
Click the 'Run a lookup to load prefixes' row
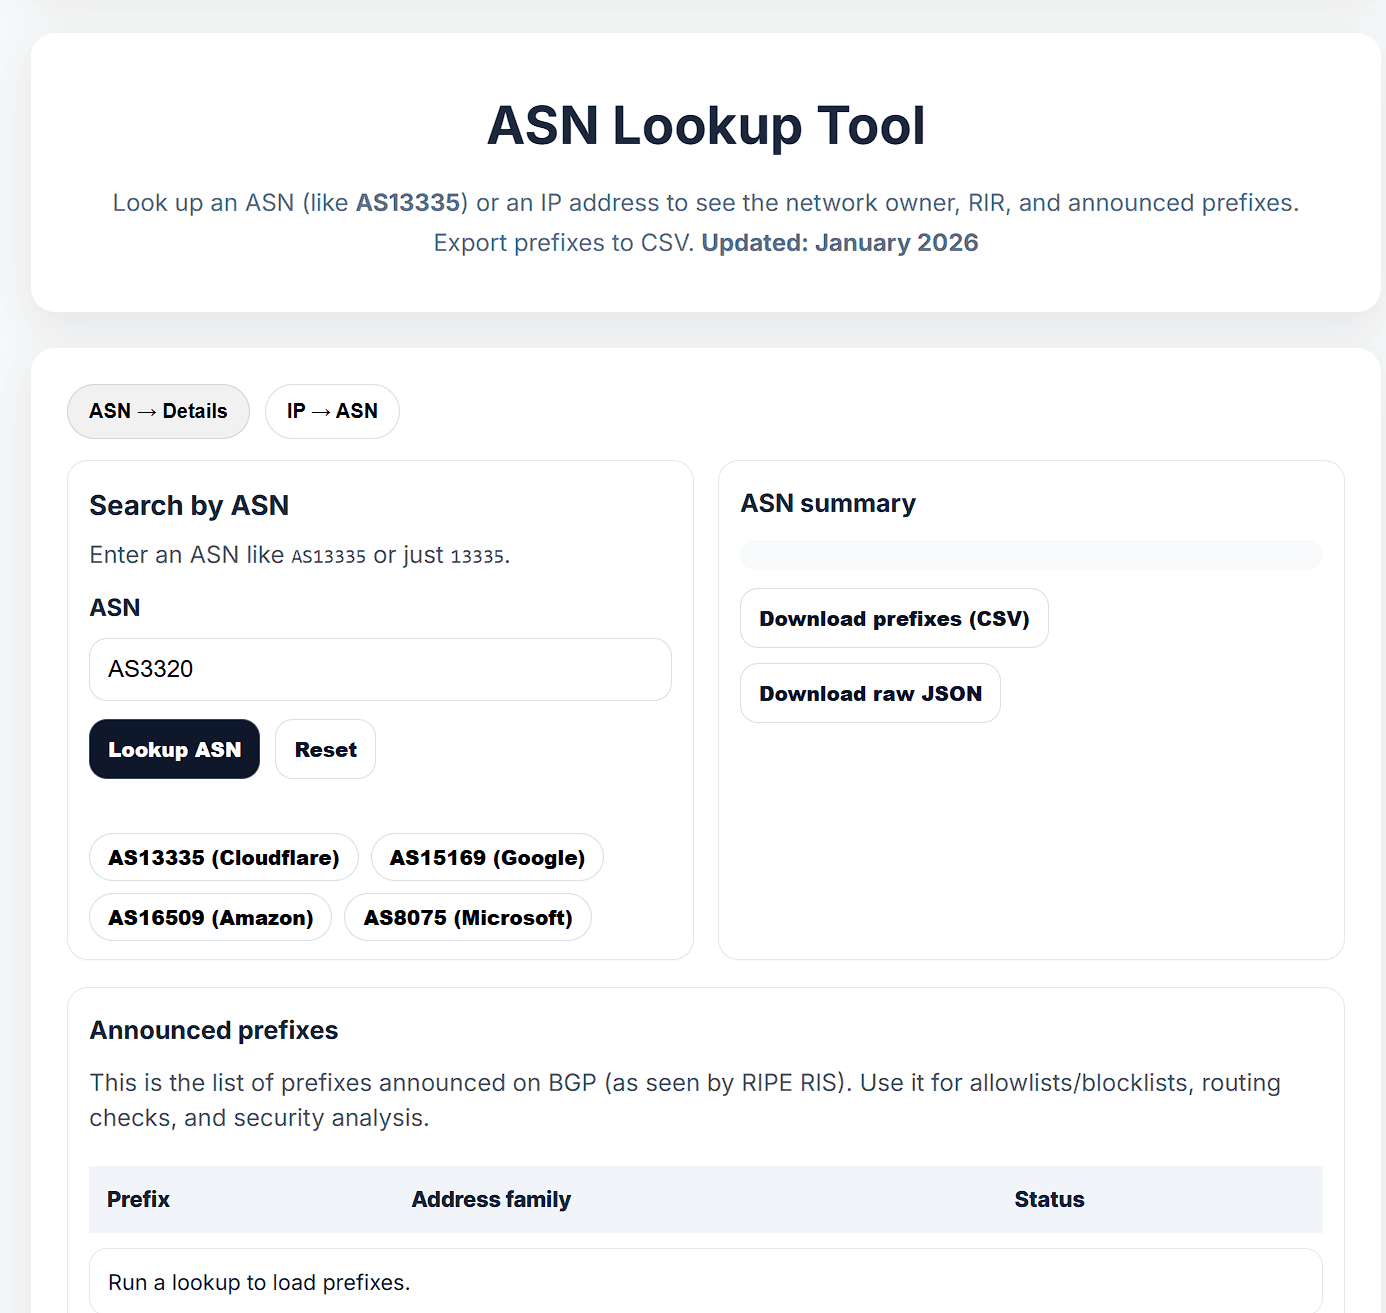click(258, 1281)
